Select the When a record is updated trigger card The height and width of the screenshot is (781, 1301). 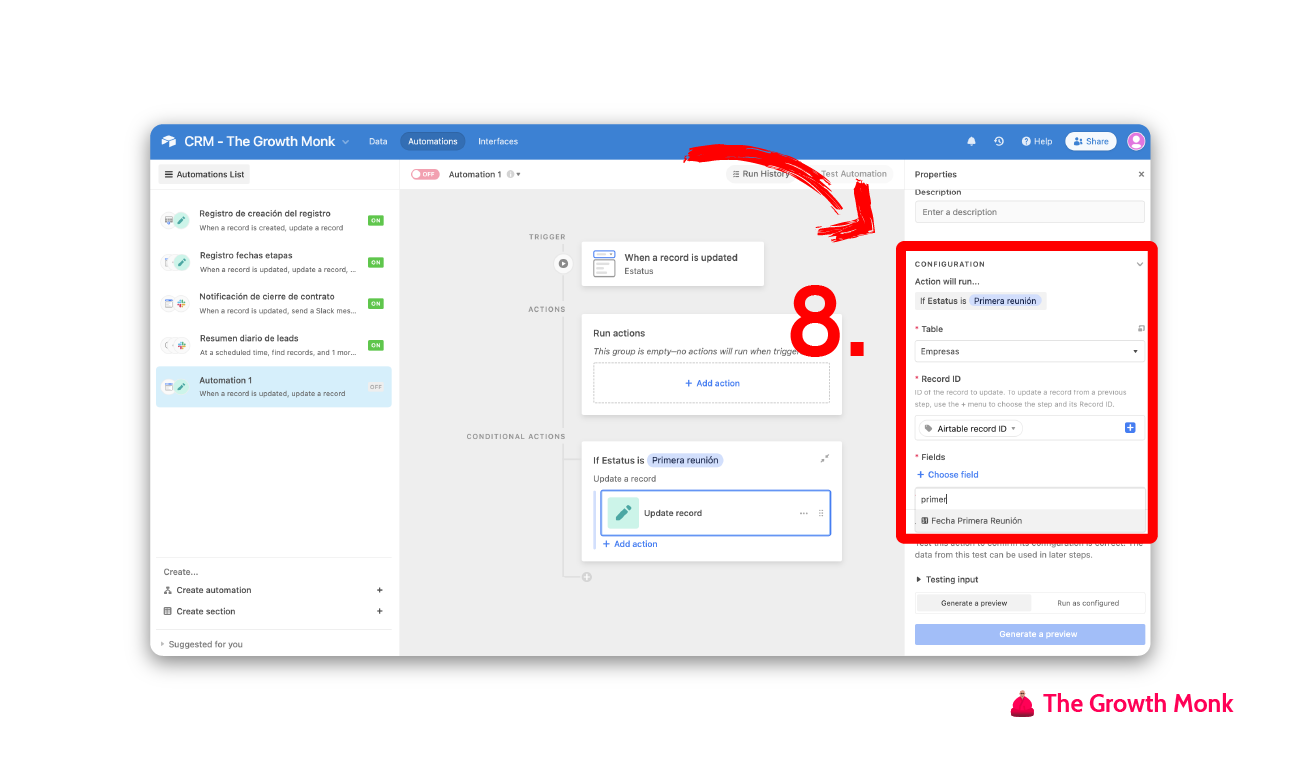point(672,264)
